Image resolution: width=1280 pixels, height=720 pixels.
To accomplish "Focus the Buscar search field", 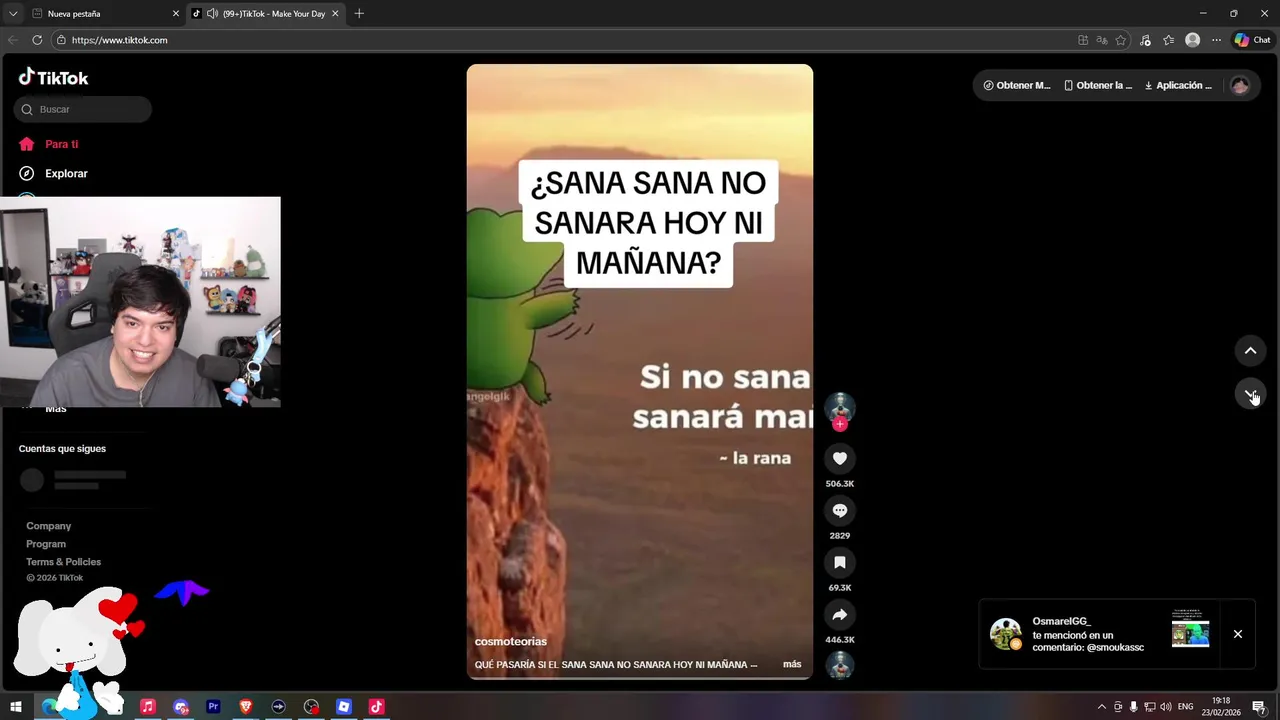I will (x=83, y=109).
